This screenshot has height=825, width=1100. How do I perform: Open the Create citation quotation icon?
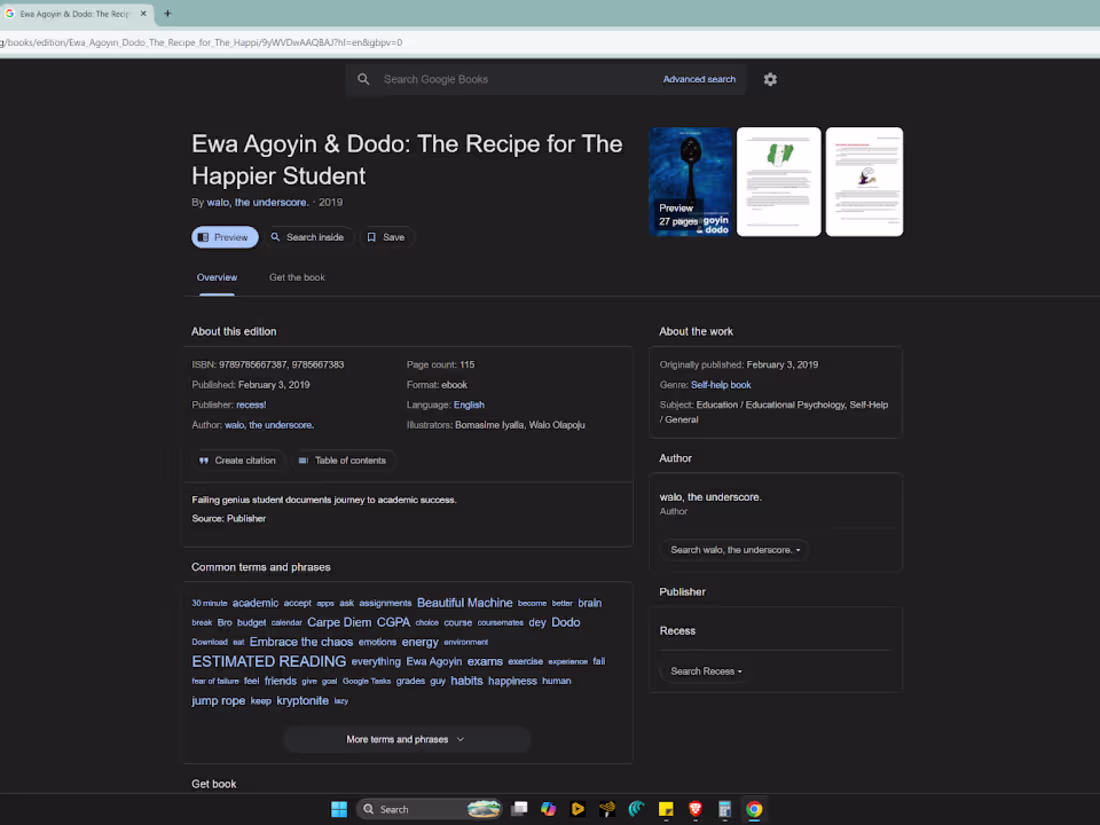tap(203, 460)
